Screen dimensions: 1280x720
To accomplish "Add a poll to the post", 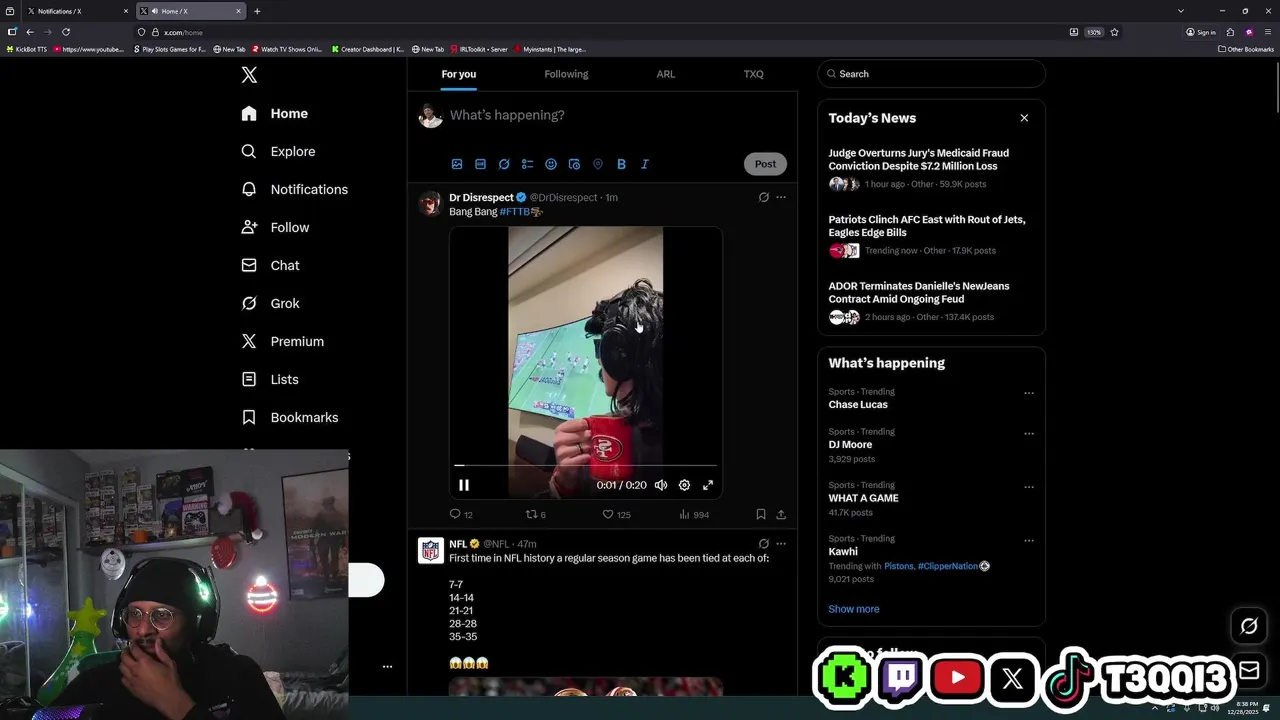I will coord(527,164).
